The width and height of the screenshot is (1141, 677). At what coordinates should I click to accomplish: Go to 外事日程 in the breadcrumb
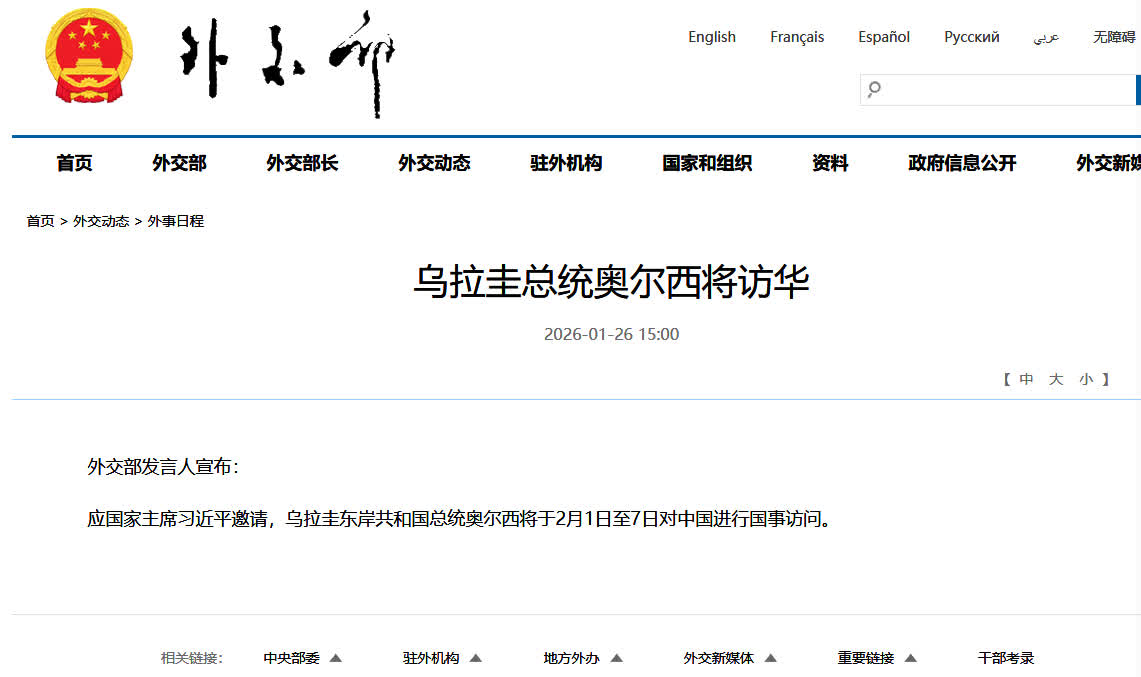pos(176,221)
